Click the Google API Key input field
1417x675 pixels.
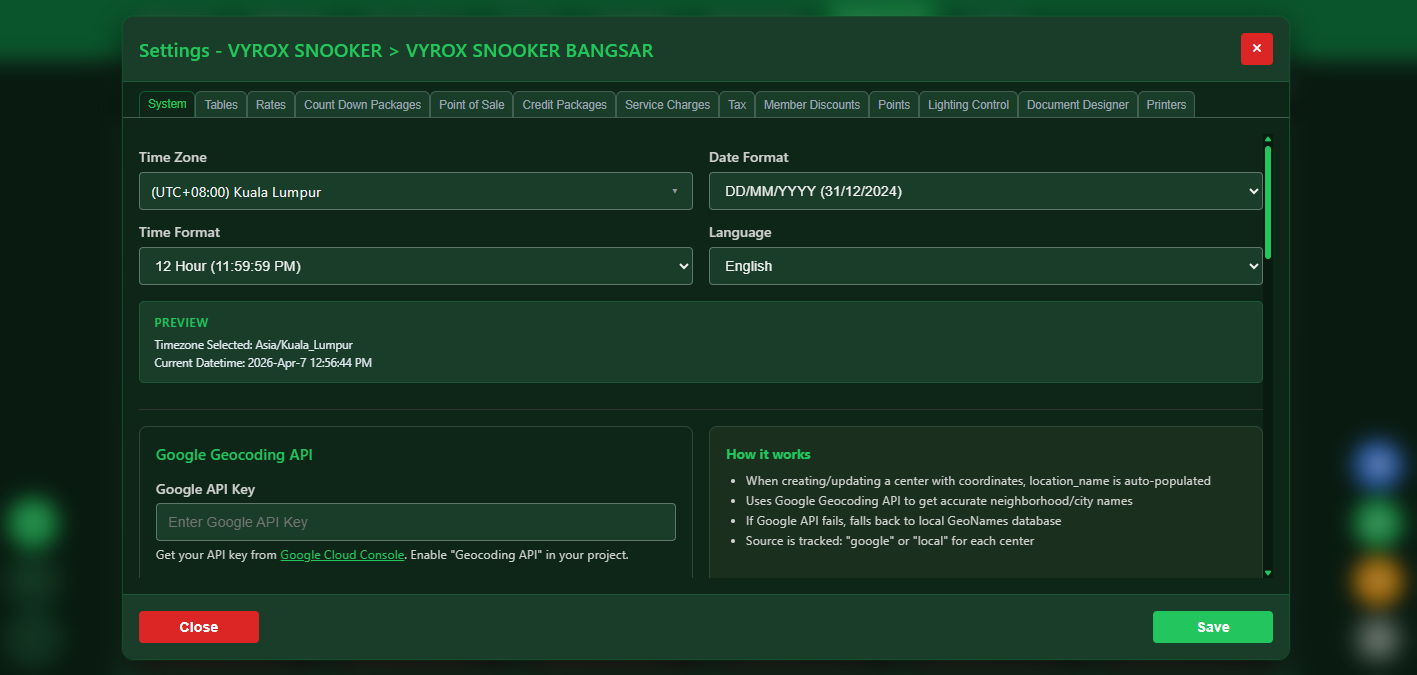(x=416, y=521)
